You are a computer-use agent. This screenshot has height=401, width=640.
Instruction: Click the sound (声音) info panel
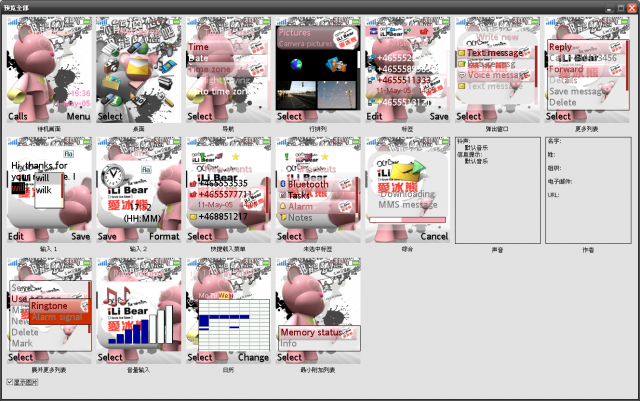tap(498, 190)
